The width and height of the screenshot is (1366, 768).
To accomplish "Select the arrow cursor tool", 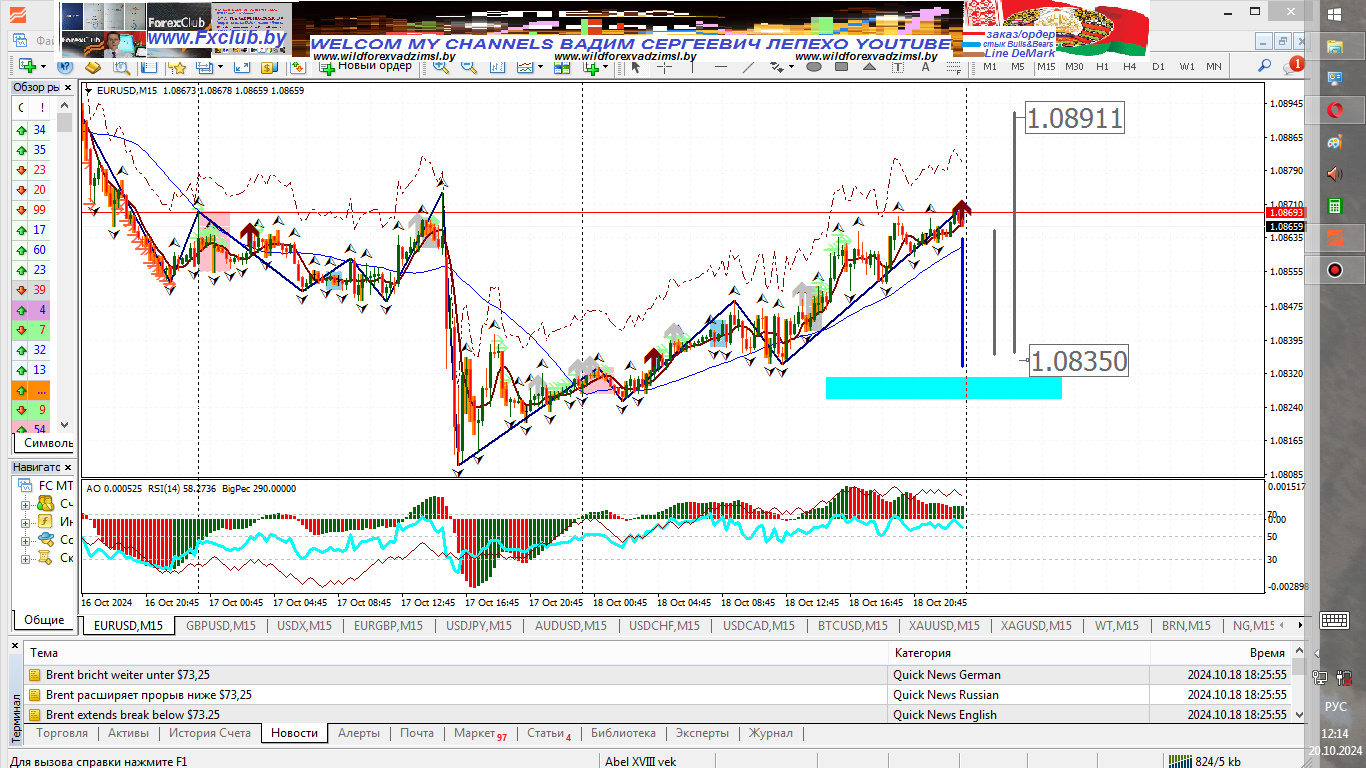I will click(x=635, y=66).
